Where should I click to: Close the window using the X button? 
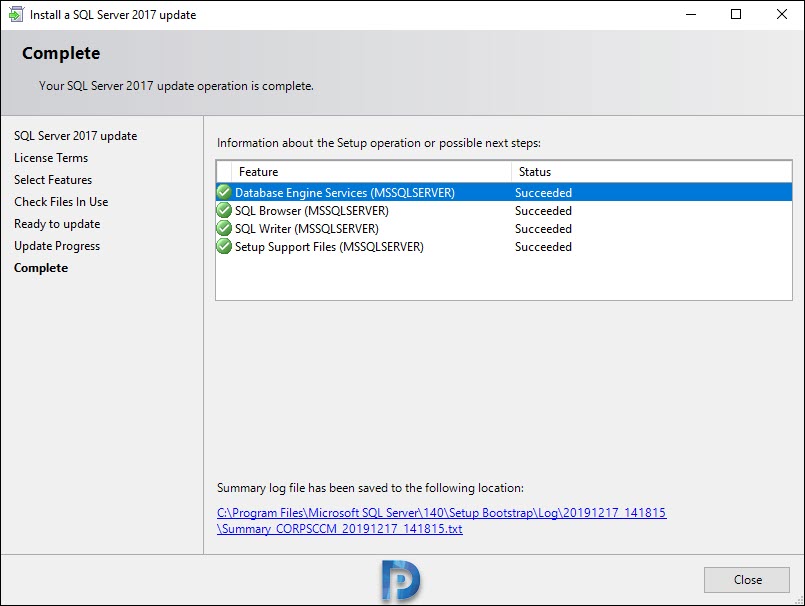(781, 14)
